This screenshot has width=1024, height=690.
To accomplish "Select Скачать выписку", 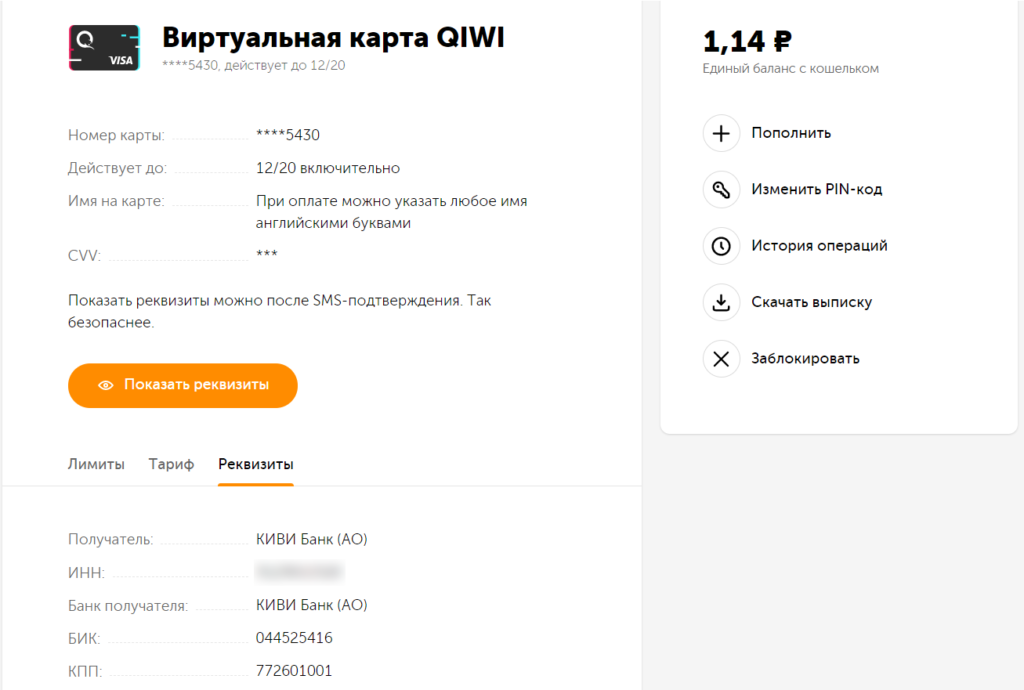I will pyautogui.click(x=811, y=302).
